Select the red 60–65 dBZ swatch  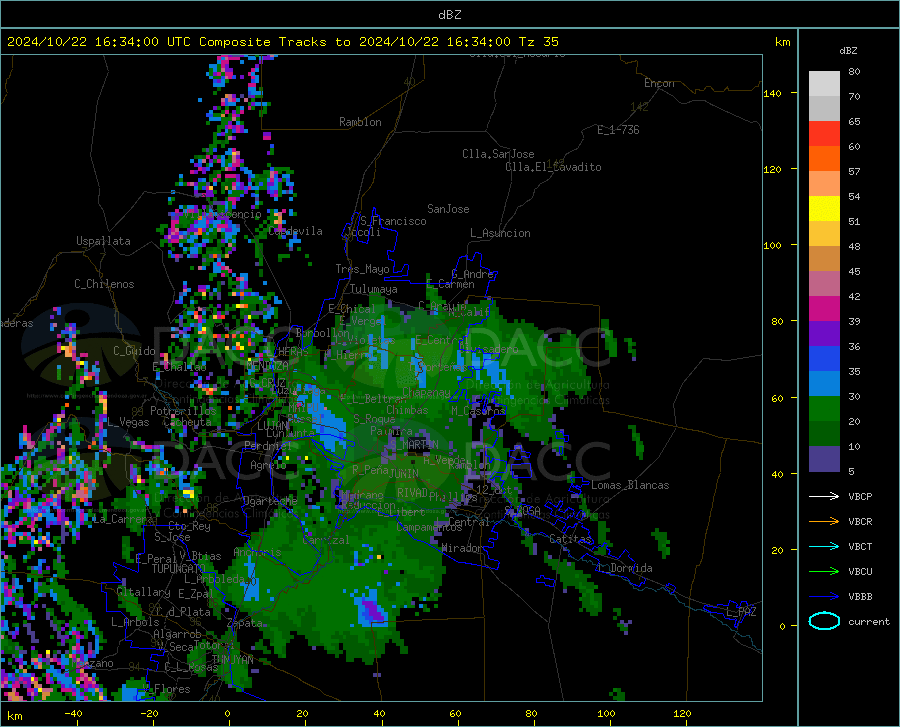[824, 134]
